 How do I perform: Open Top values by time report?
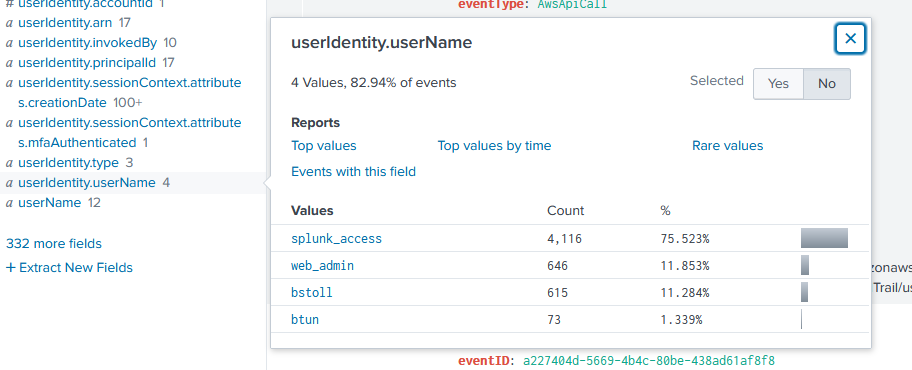pyautogui.click(x=494, y=145)
